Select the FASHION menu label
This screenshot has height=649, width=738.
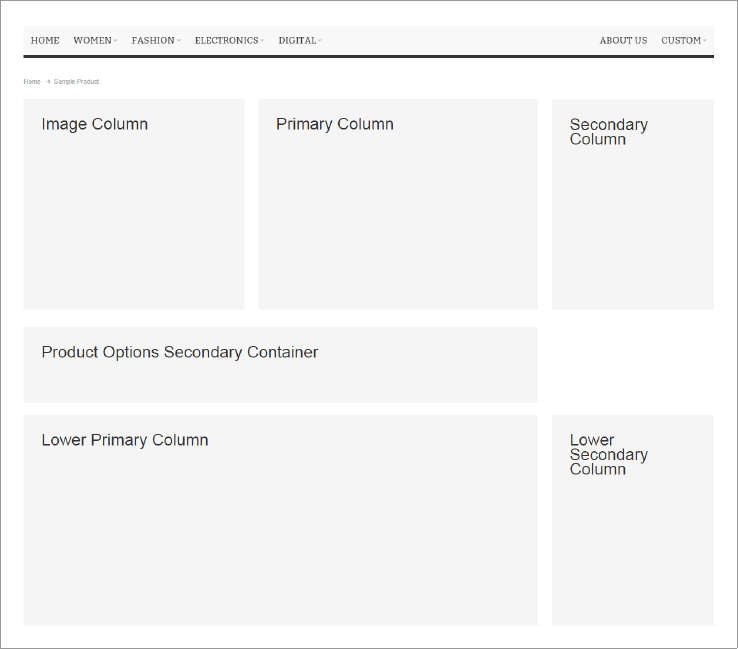[x=152, y=41]
